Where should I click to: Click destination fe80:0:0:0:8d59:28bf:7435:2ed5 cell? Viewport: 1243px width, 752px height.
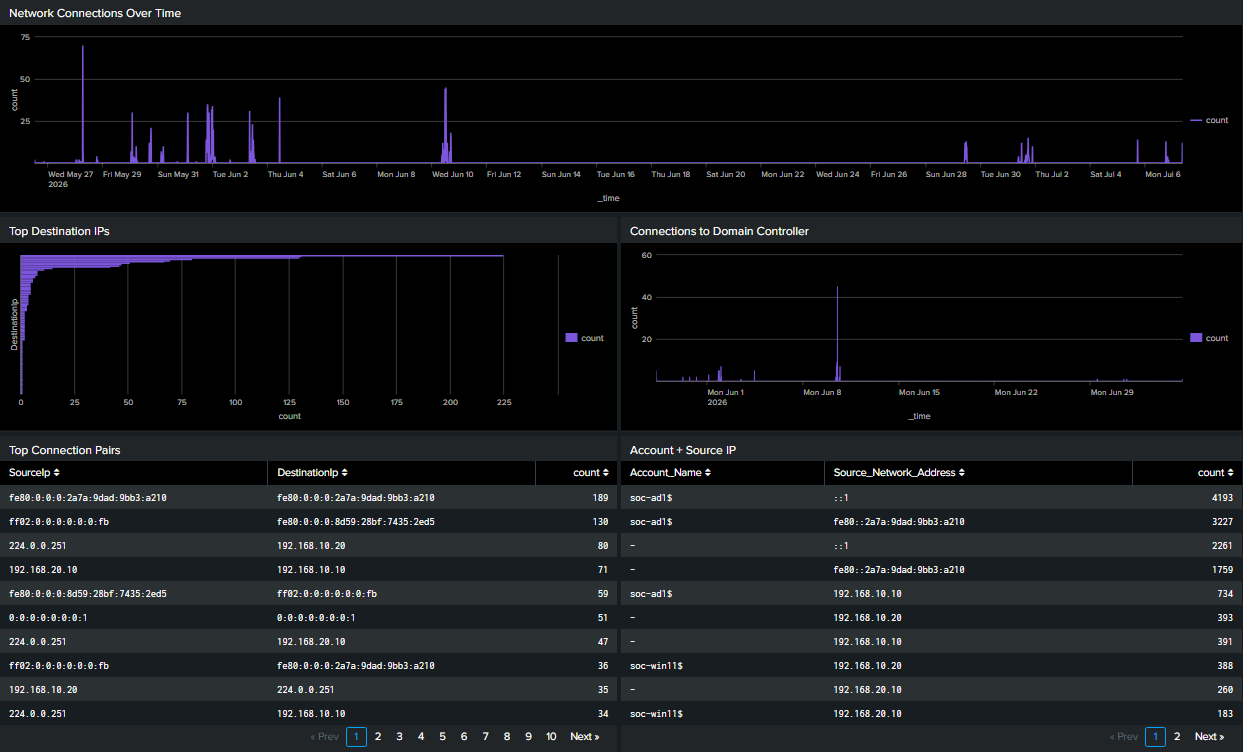(355, 521)
